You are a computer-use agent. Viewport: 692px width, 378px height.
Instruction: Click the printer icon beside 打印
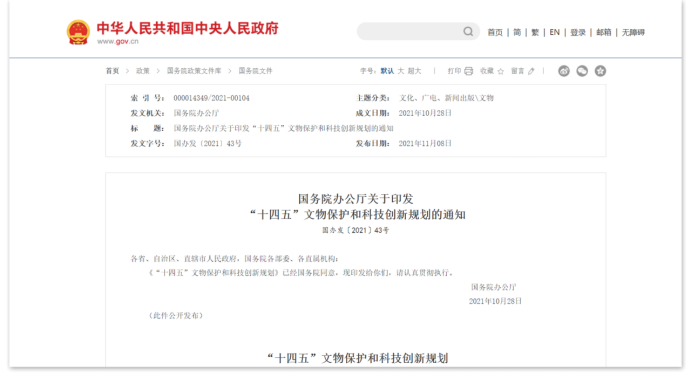click(469, 71)
